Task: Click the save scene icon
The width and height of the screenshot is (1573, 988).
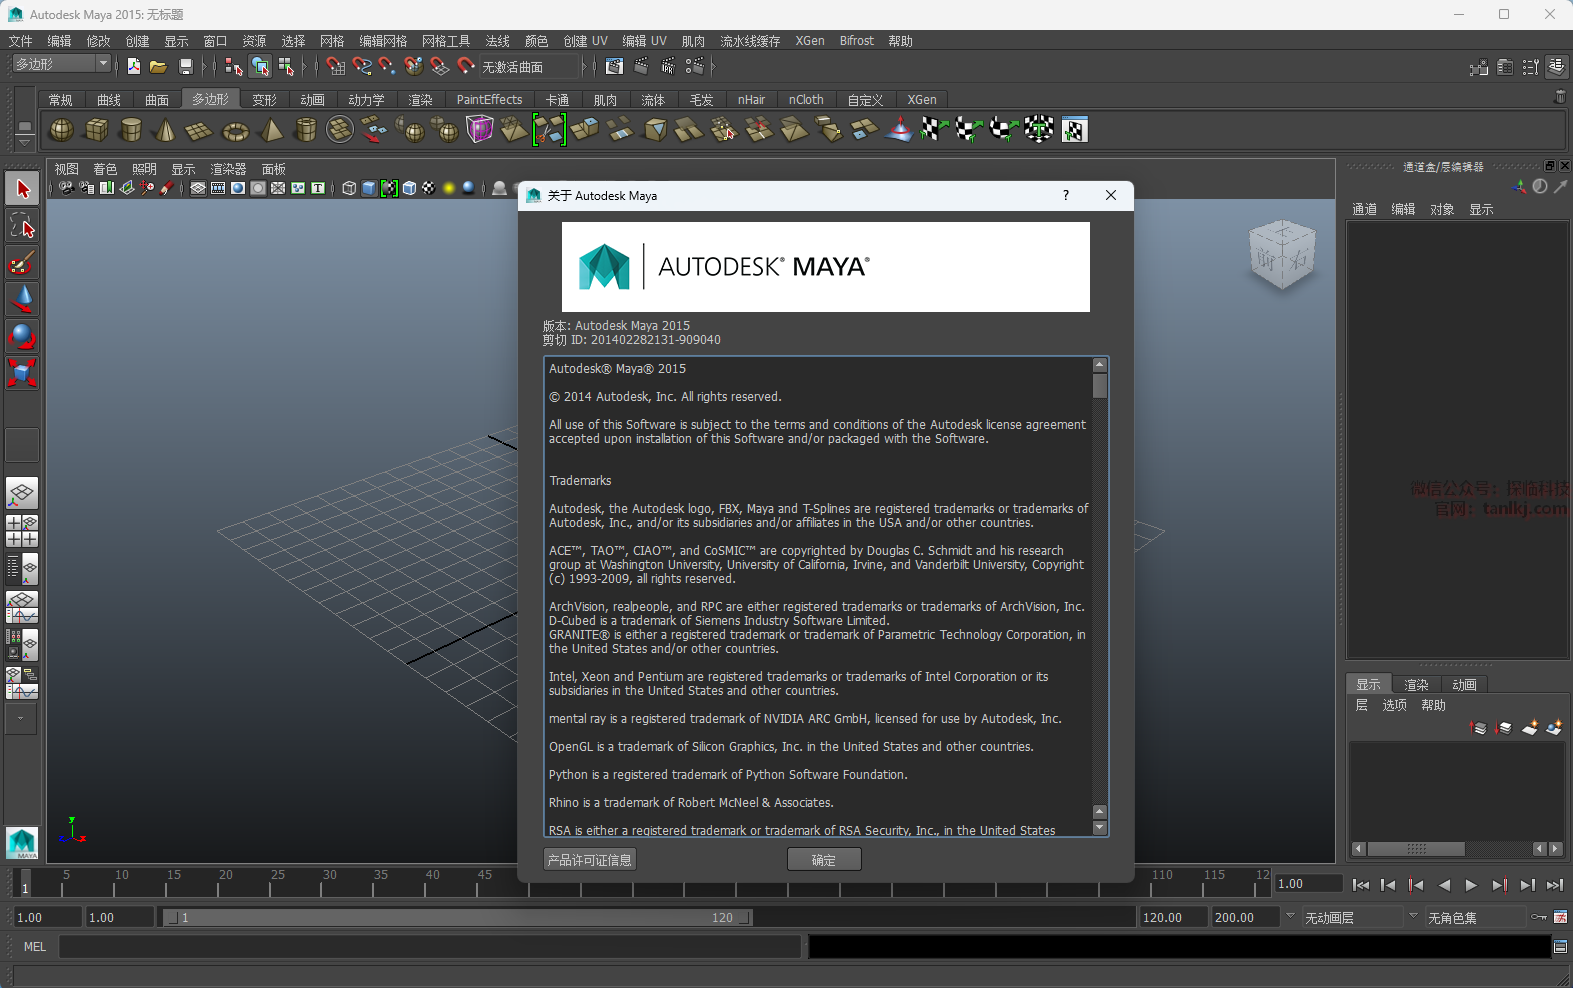Action: click(185, 67)
